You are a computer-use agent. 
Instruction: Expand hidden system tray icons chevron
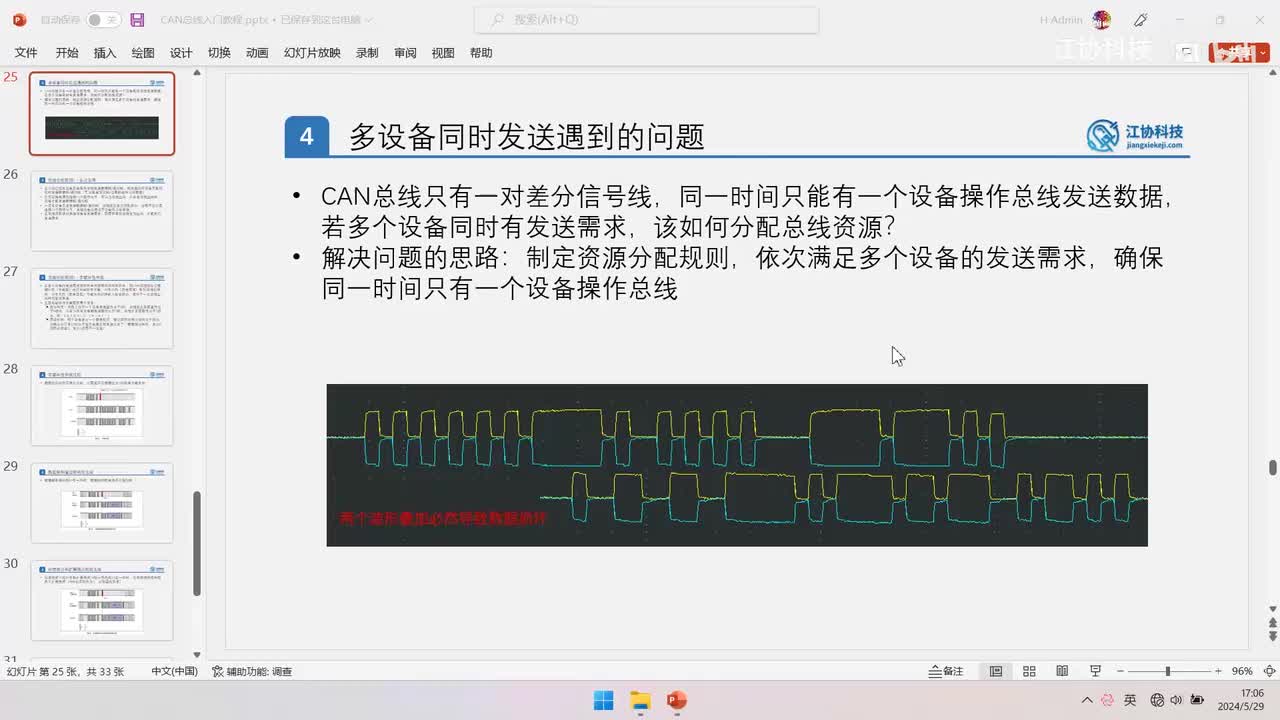pyautogui.click(x=1087, y=700)
